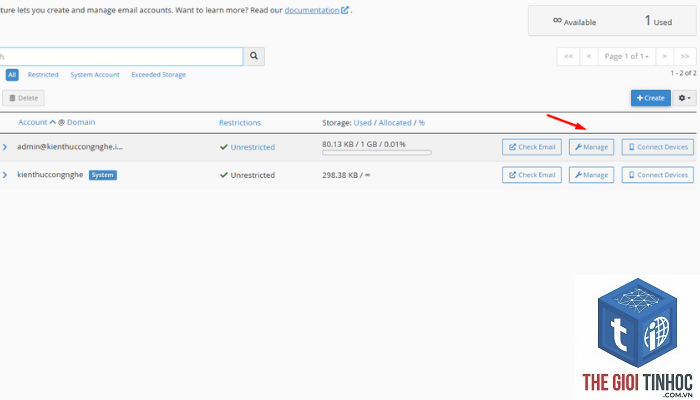Go to next page button
The image size is (700, 400).
(664, 56)
